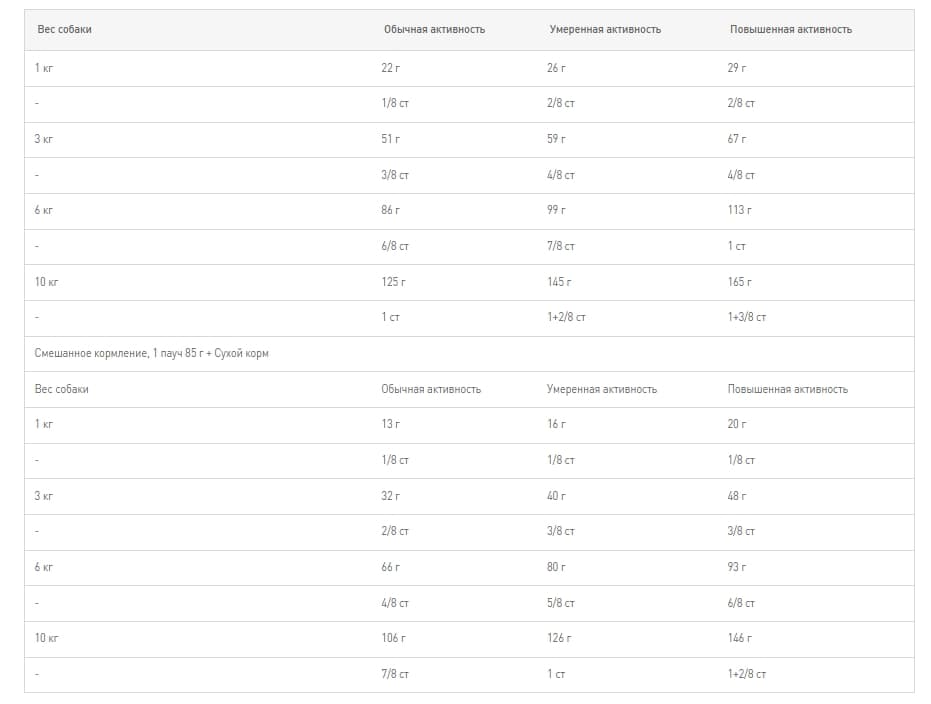931x704 pixels.
Task: Click the "126 г" cell
Action: click(559, 638)
